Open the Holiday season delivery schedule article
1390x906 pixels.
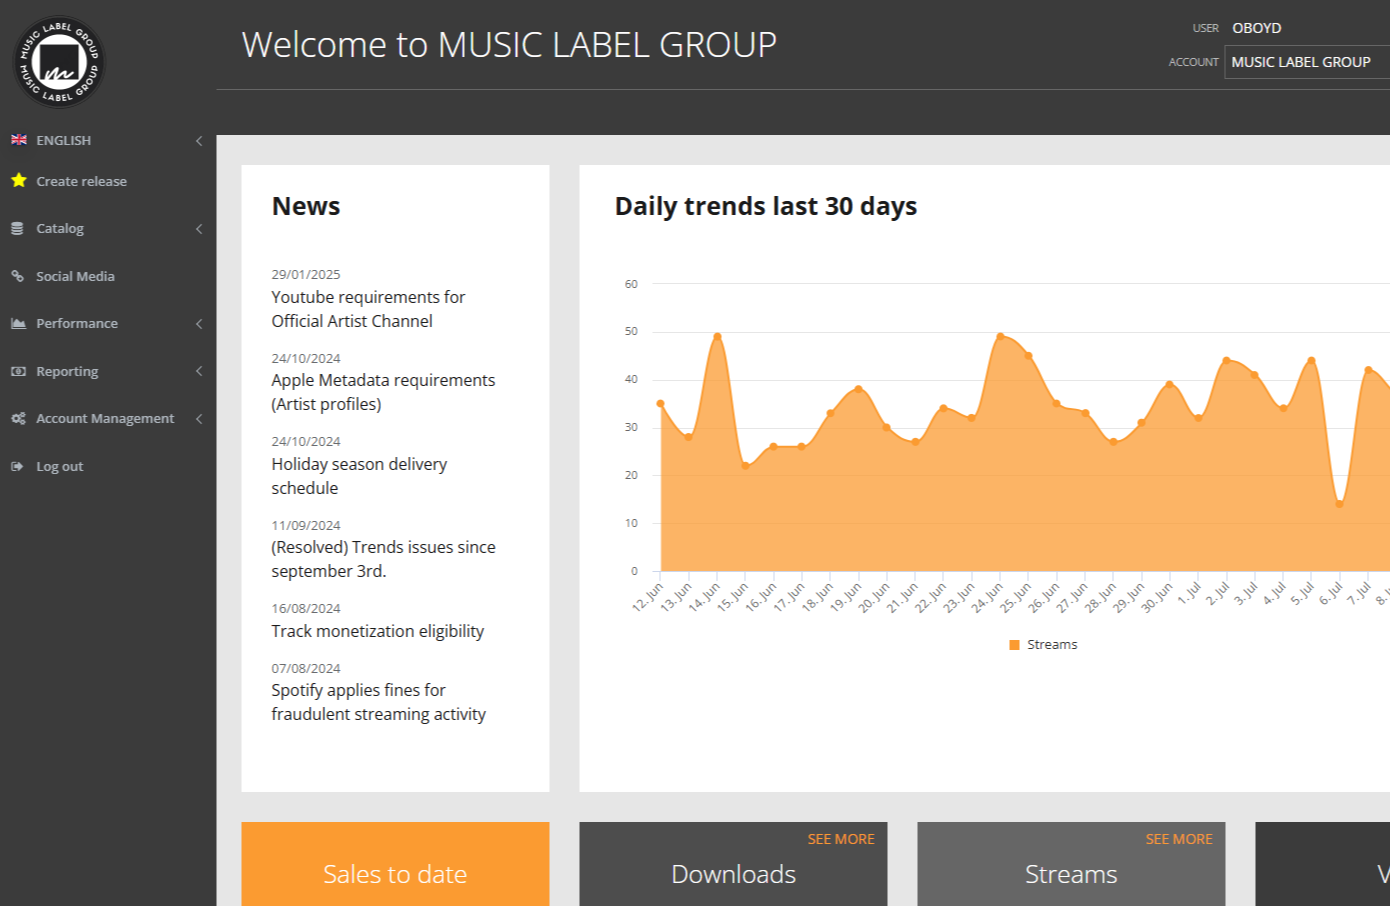359,475
